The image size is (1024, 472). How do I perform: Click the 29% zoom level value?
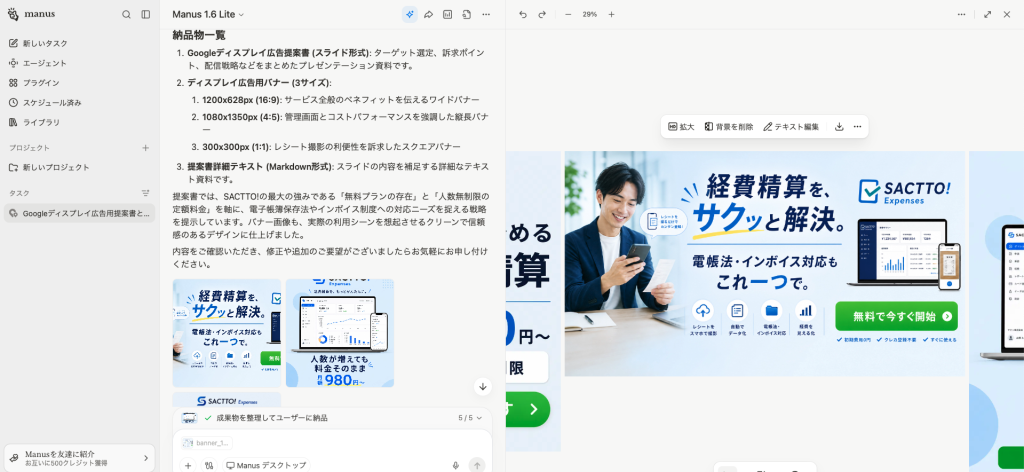pyautogui.click(x=590, y=14)
